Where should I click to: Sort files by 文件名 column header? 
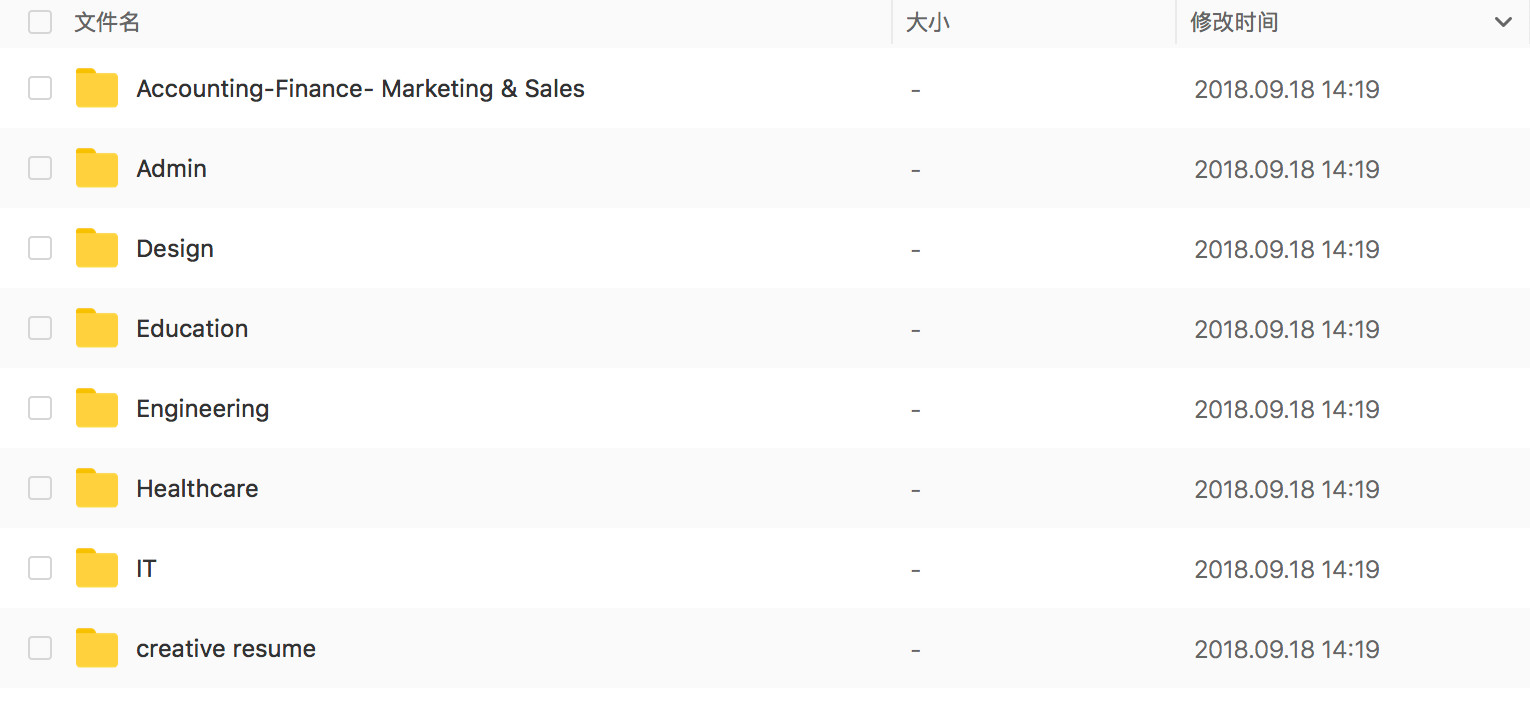pyautogui.click(x=107, y=22)
